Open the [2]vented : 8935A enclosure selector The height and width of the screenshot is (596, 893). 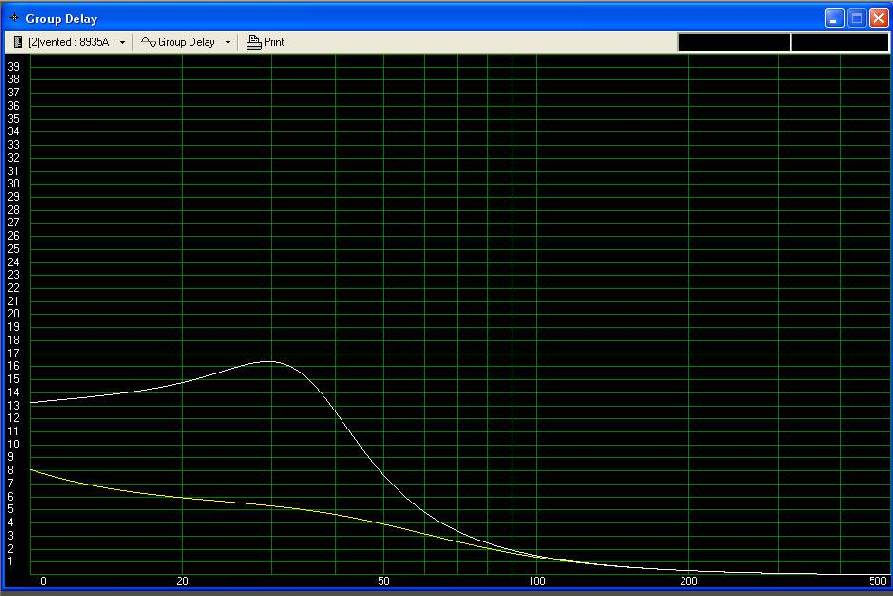click(x=63, y=42)
